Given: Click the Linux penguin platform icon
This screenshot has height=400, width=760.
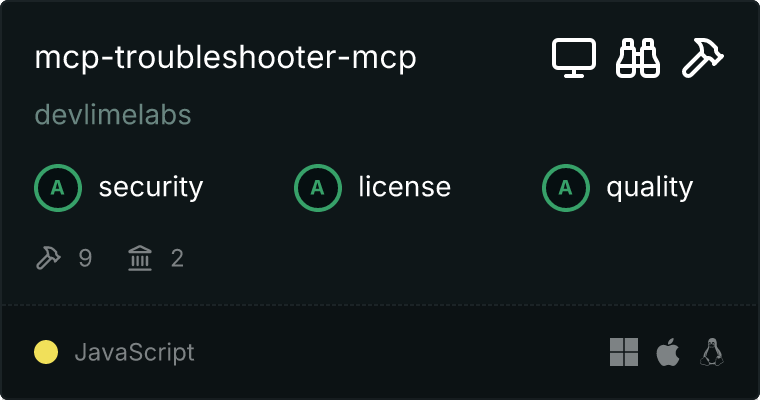Looking at the screenshot, I should click(712, 352).
